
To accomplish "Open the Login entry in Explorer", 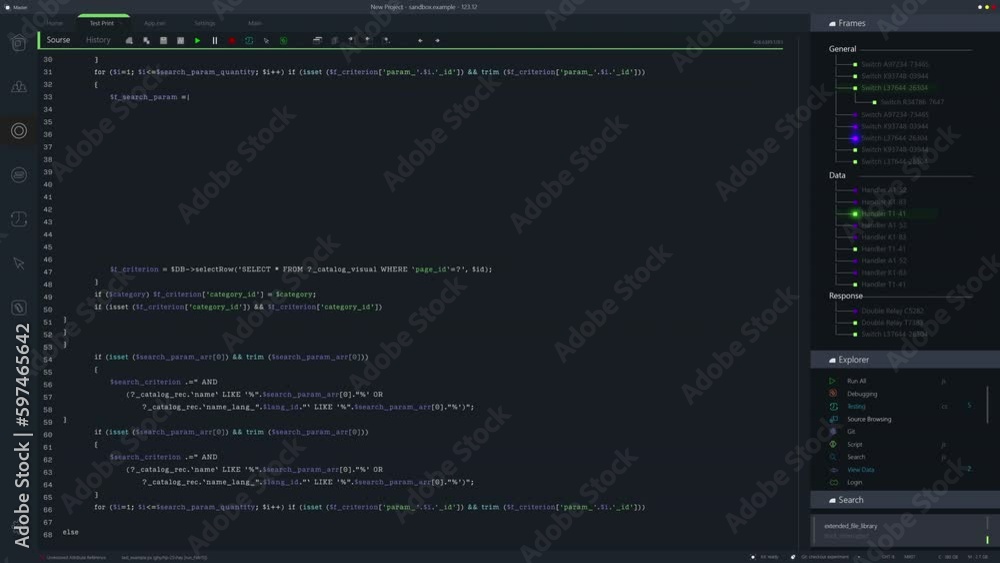I will (x=855, y=483).
